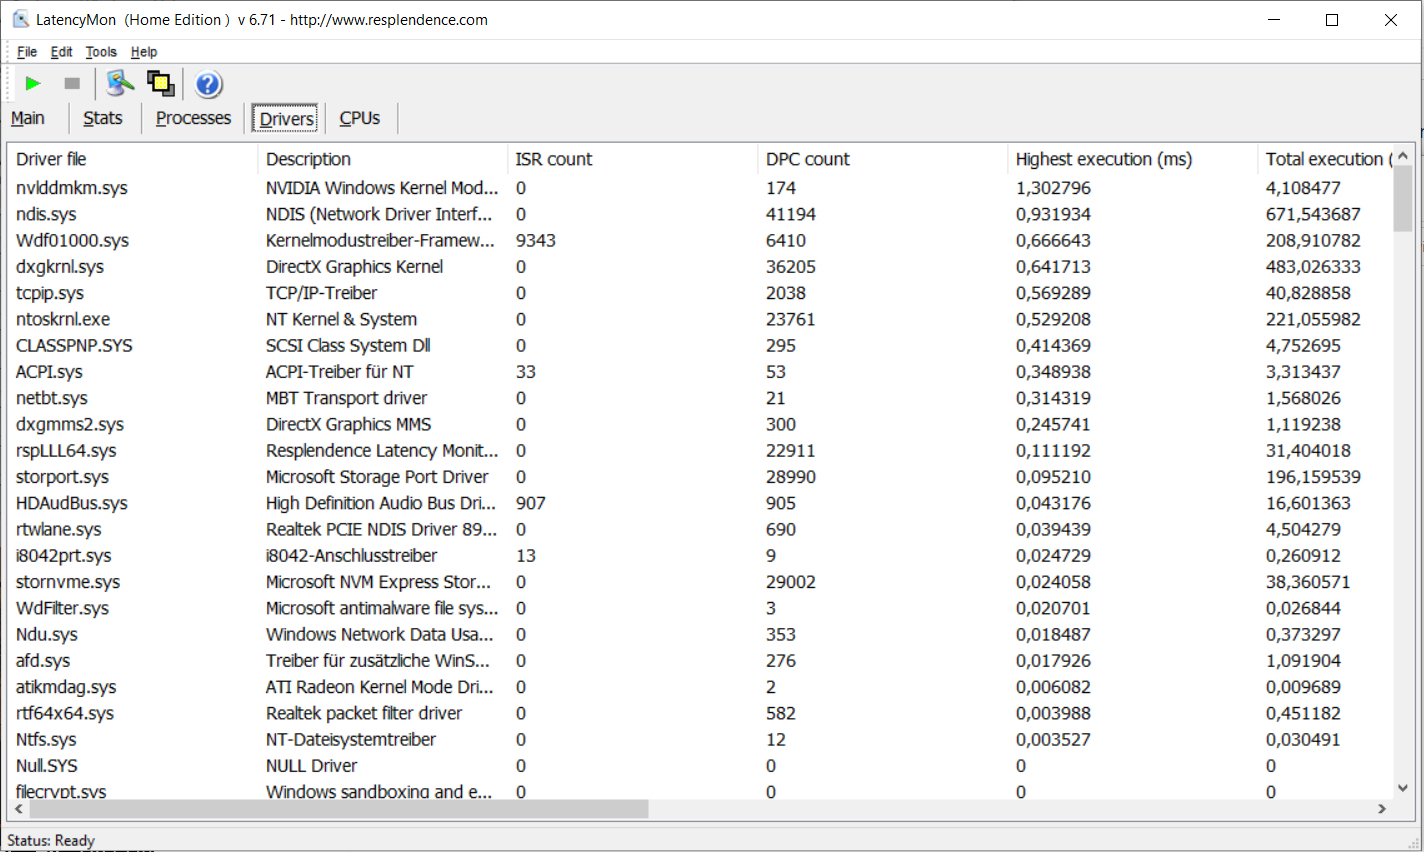Select the netbt.sys driver row
This screenshot has height=852, width=1424.
click(x=700, y=398)
